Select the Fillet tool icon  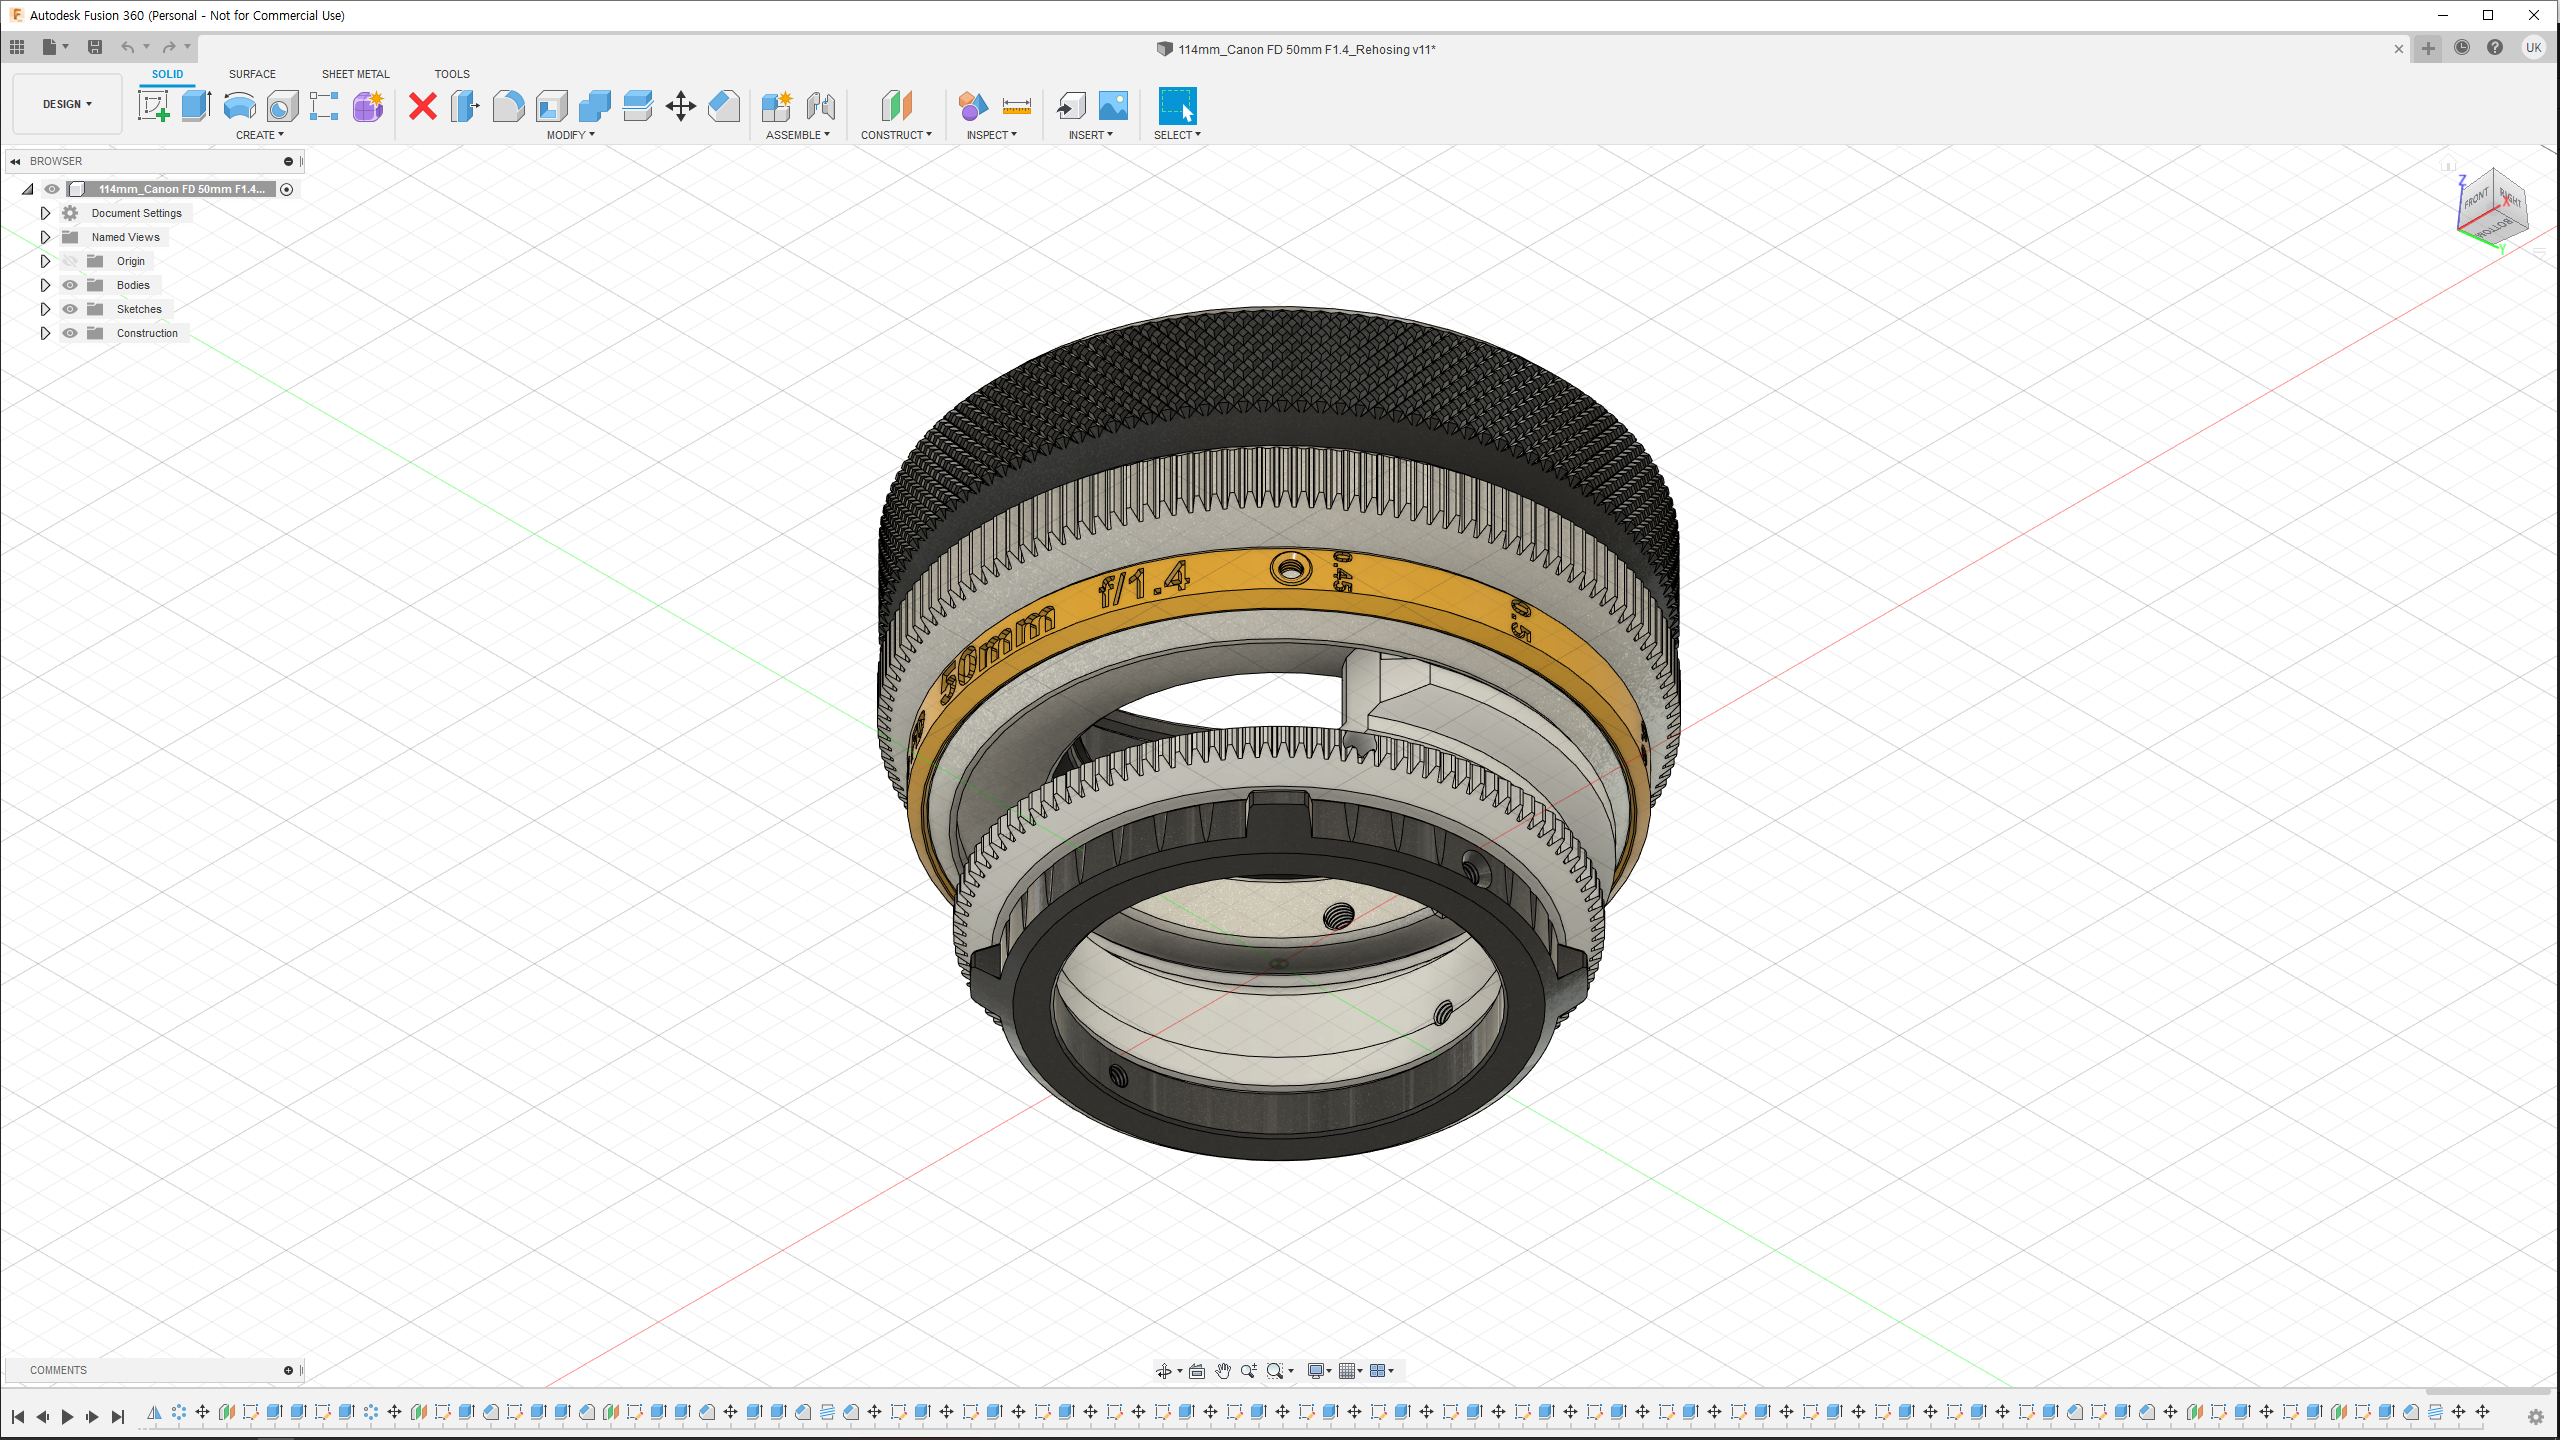tap(508, 105)
